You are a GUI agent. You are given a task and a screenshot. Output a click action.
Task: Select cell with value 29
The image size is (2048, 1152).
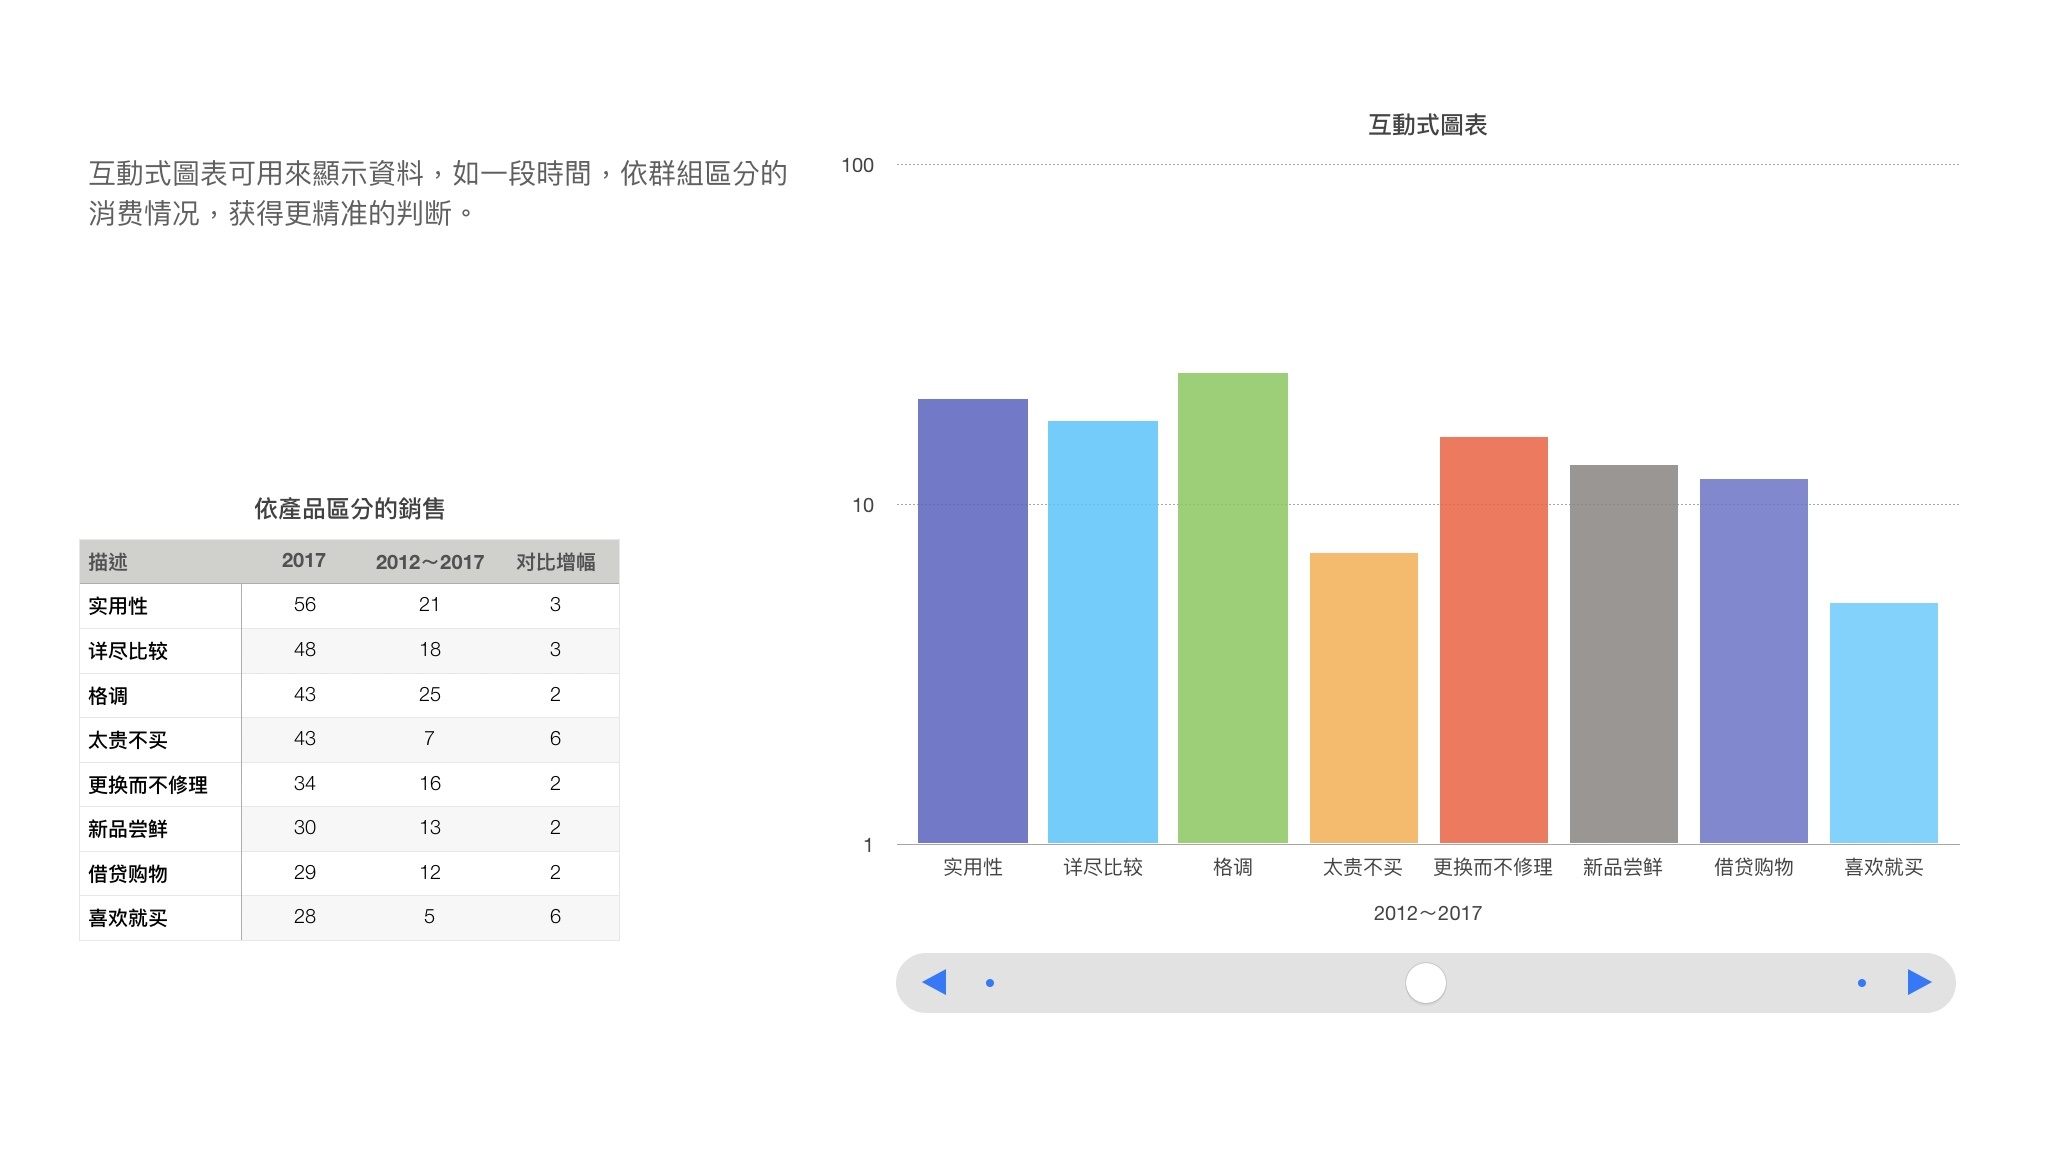click(x=305, y=873)
